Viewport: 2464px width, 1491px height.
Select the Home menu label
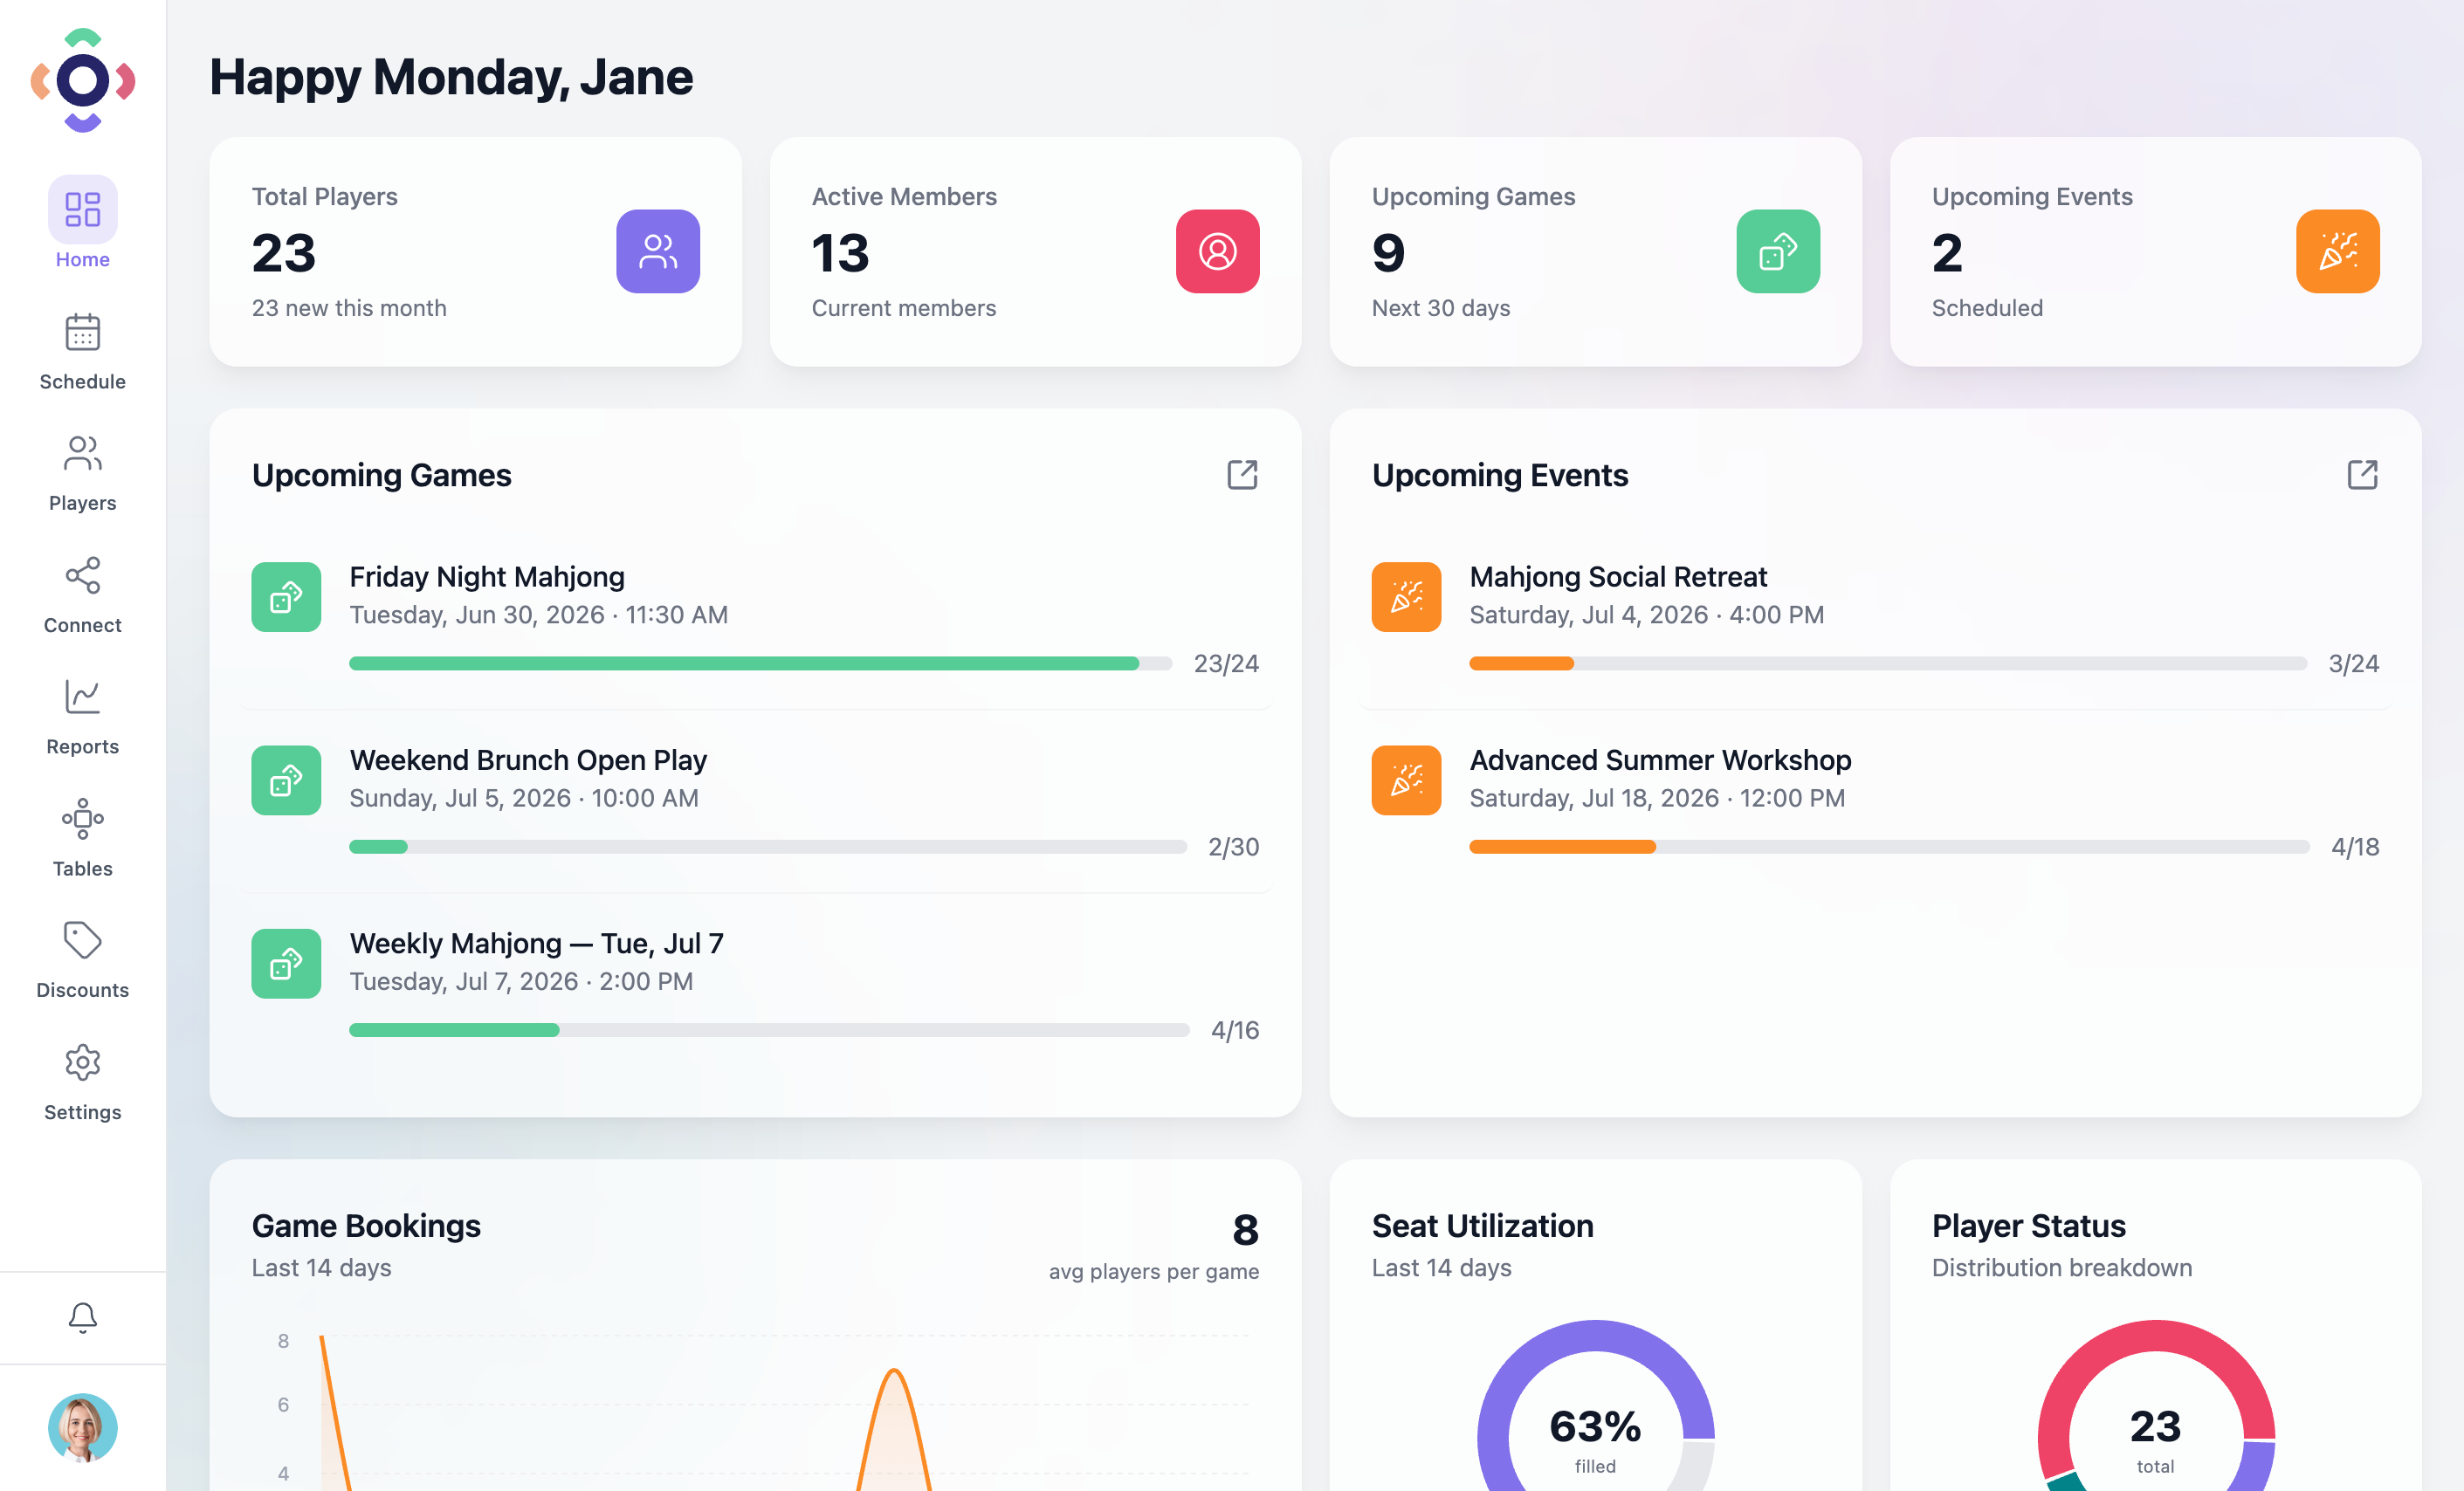(x=83, y=260)
